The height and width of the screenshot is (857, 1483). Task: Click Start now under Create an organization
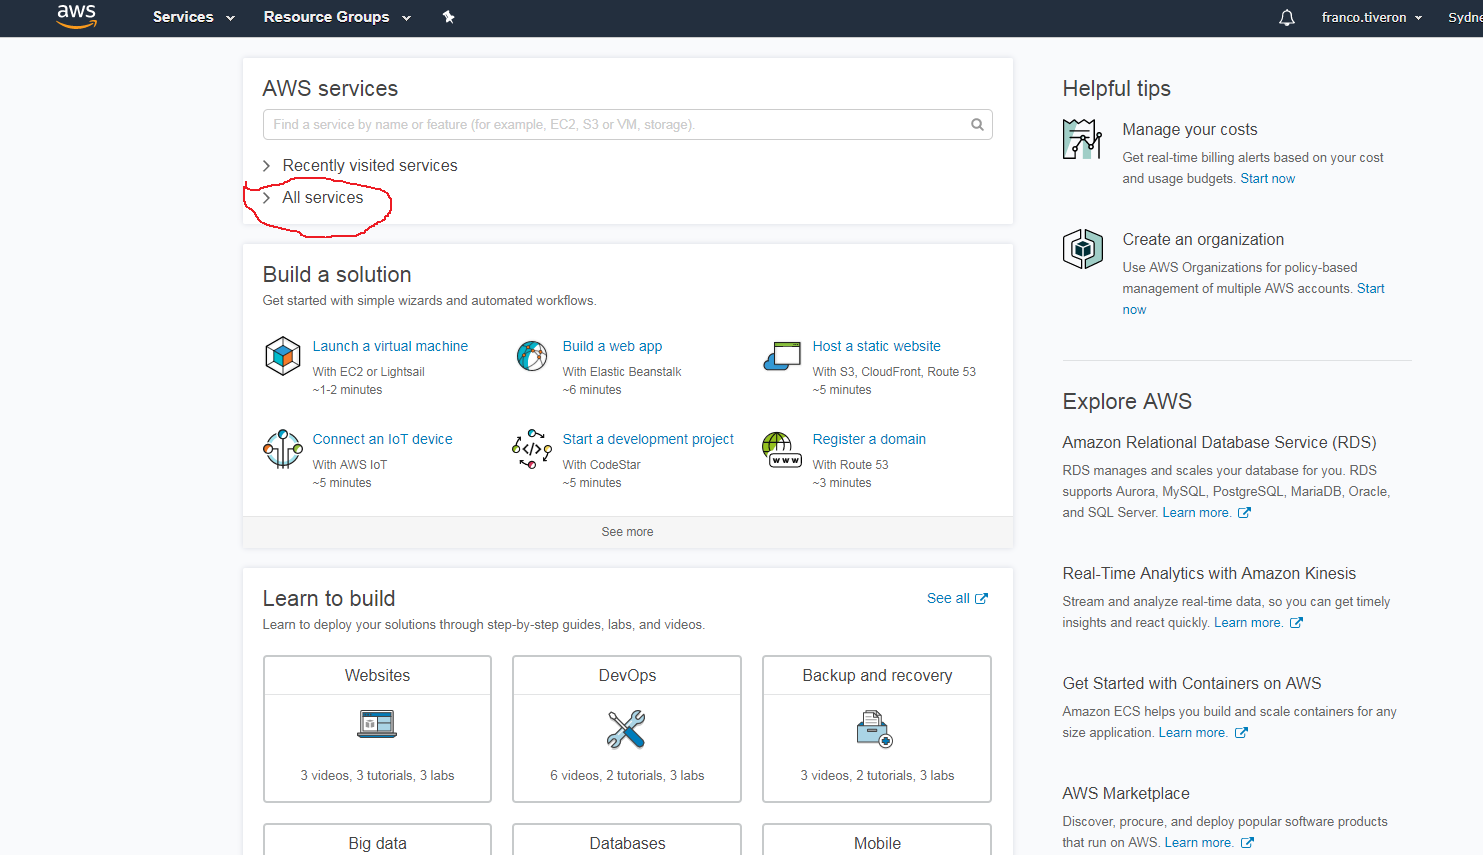click(1371, 289)
